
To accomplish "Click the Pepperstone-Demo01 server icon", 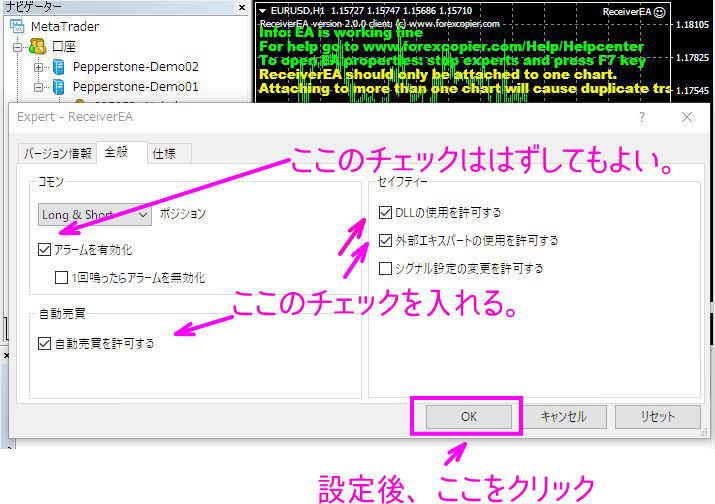I will (x=58, y=87).
